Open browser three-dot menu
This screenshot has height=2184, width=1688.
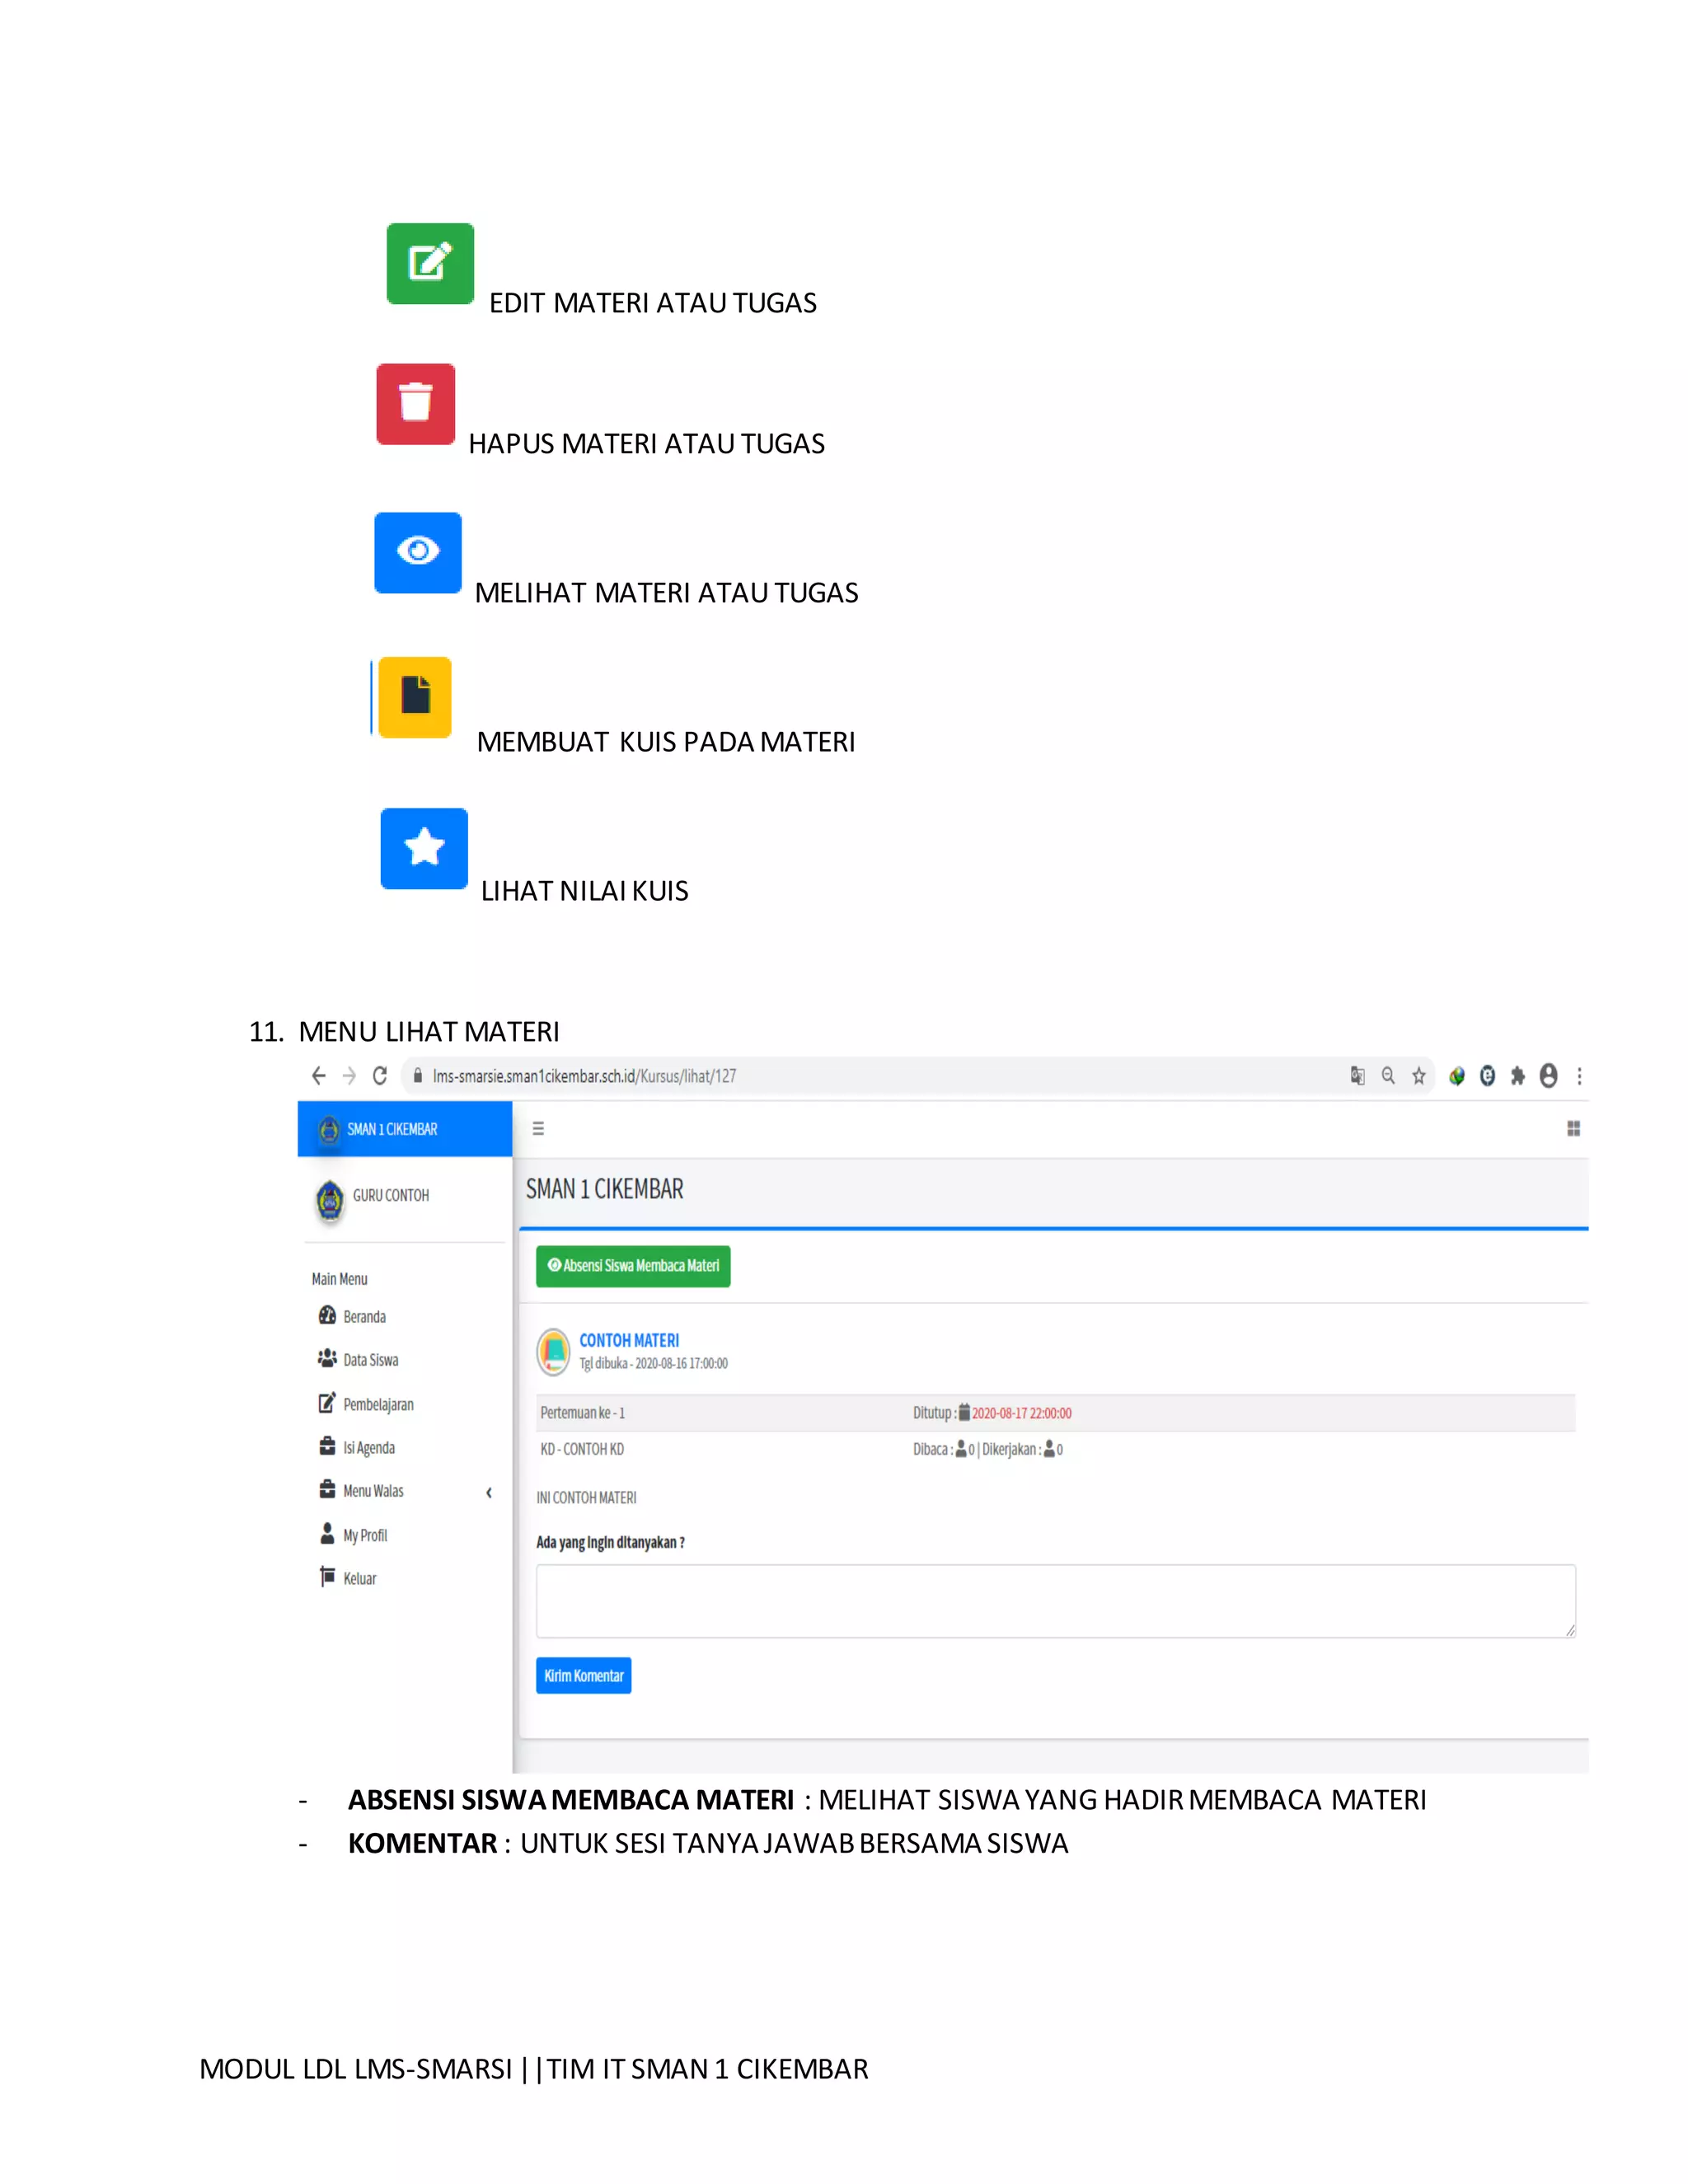coord(1579,1076)
